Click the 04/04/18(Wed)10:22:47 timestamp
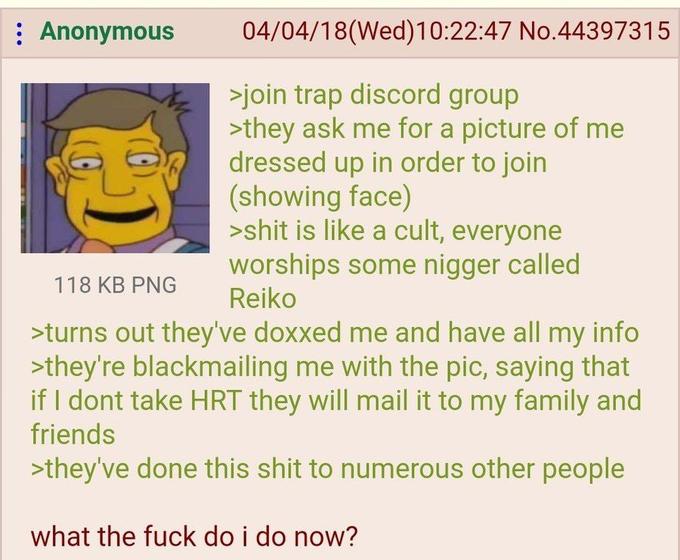Image resolution: width=680 pixels, height=560 pixels. (376, 31)
